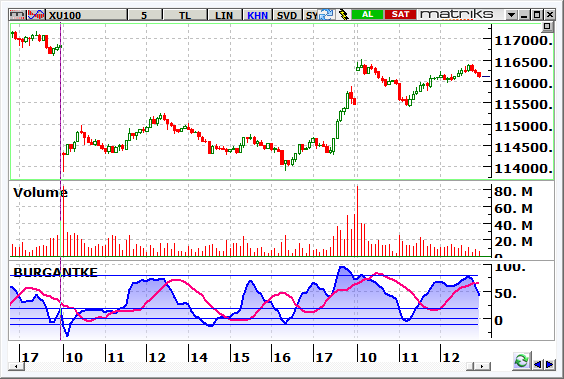Toggle LIN linear scale
This screenshot has width=564, height=379.
click(x=224, y=15)
